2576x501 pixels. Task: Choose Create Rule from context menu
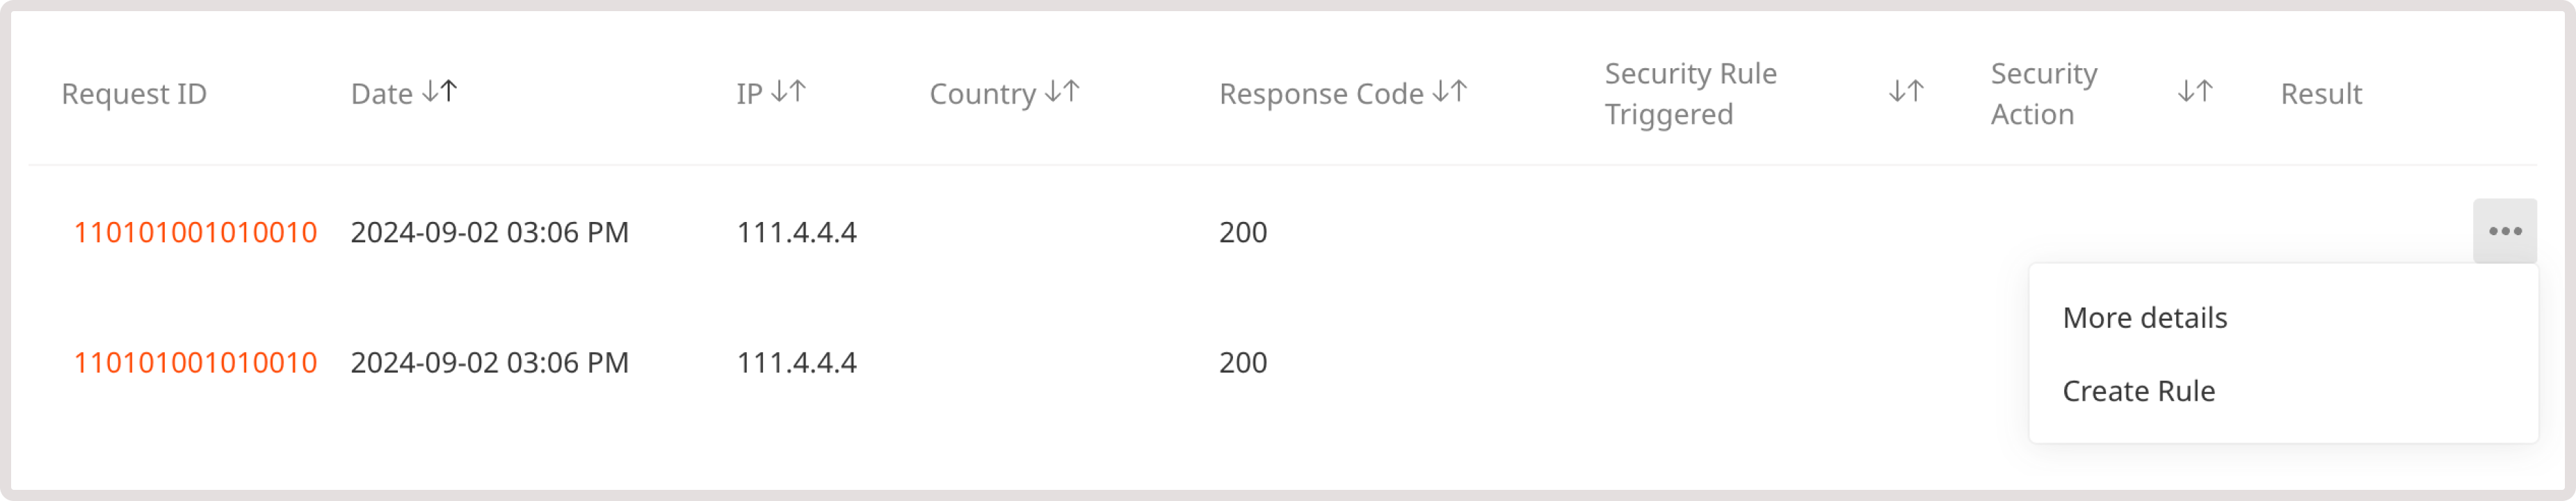pos(2140,391)
